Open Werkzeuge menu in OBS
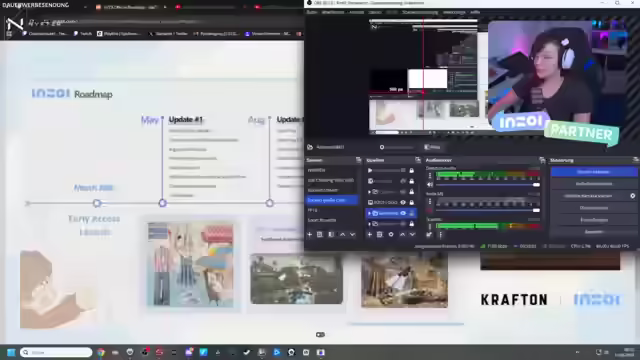This screenshot has width=640, height=360. click(454, 12)
